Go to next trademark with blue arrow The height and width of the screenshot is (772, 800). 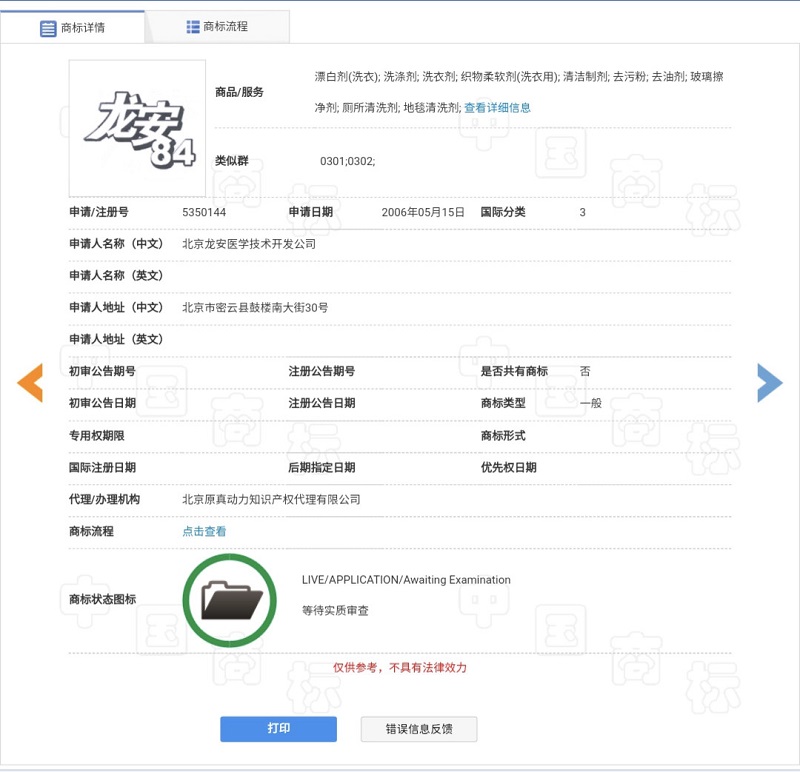769,382
